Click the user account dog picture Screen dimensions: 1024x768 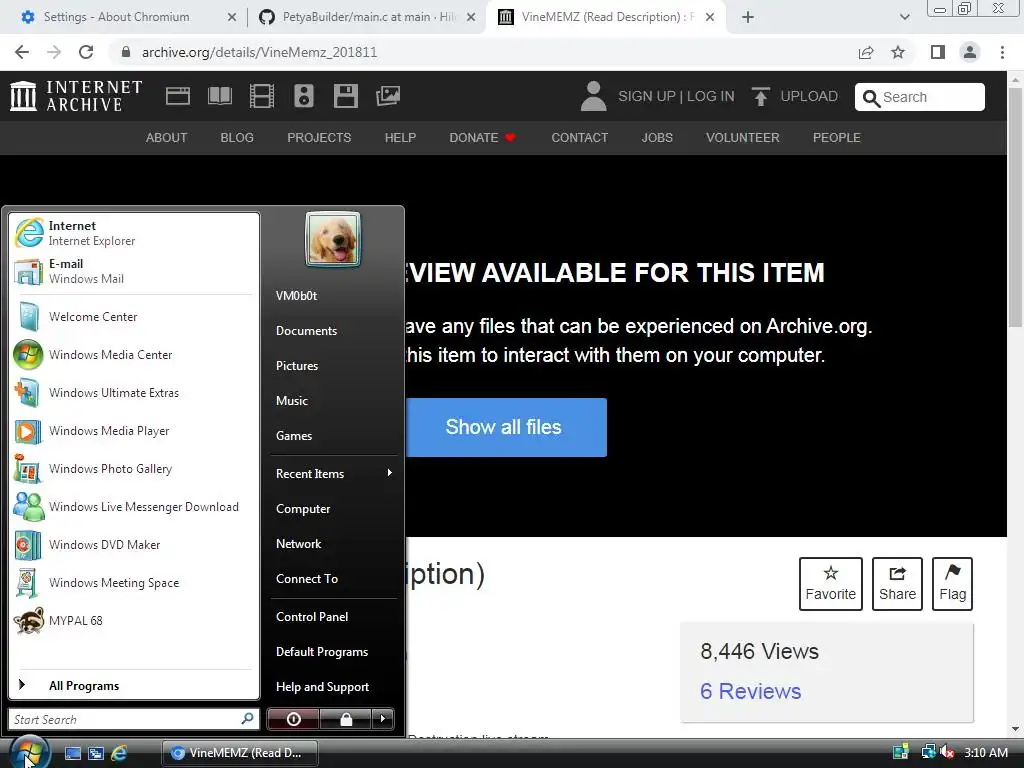click(x=333, y=239)
